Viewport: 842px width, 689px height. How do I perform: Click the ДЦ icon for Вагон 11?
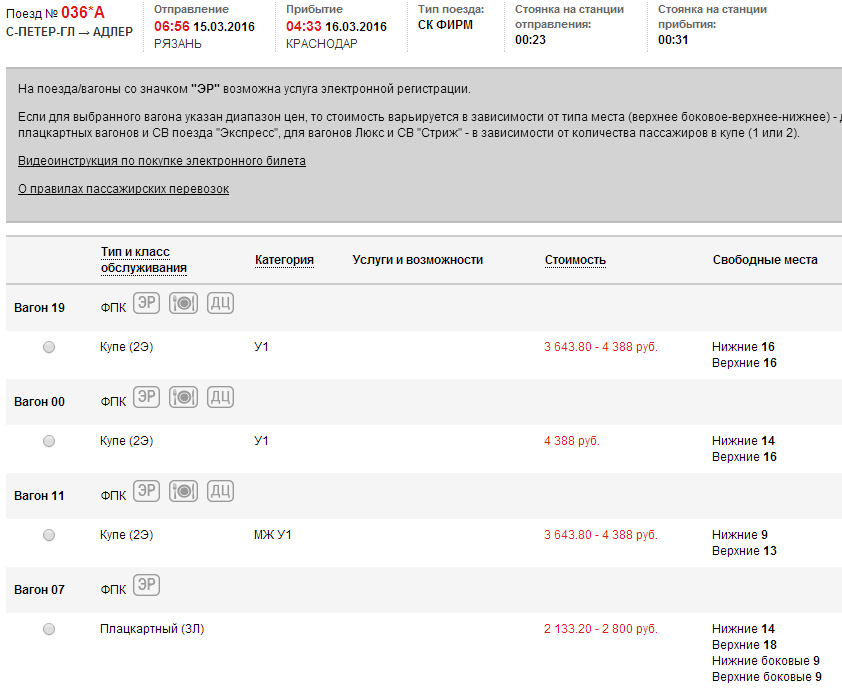(220, 491)
